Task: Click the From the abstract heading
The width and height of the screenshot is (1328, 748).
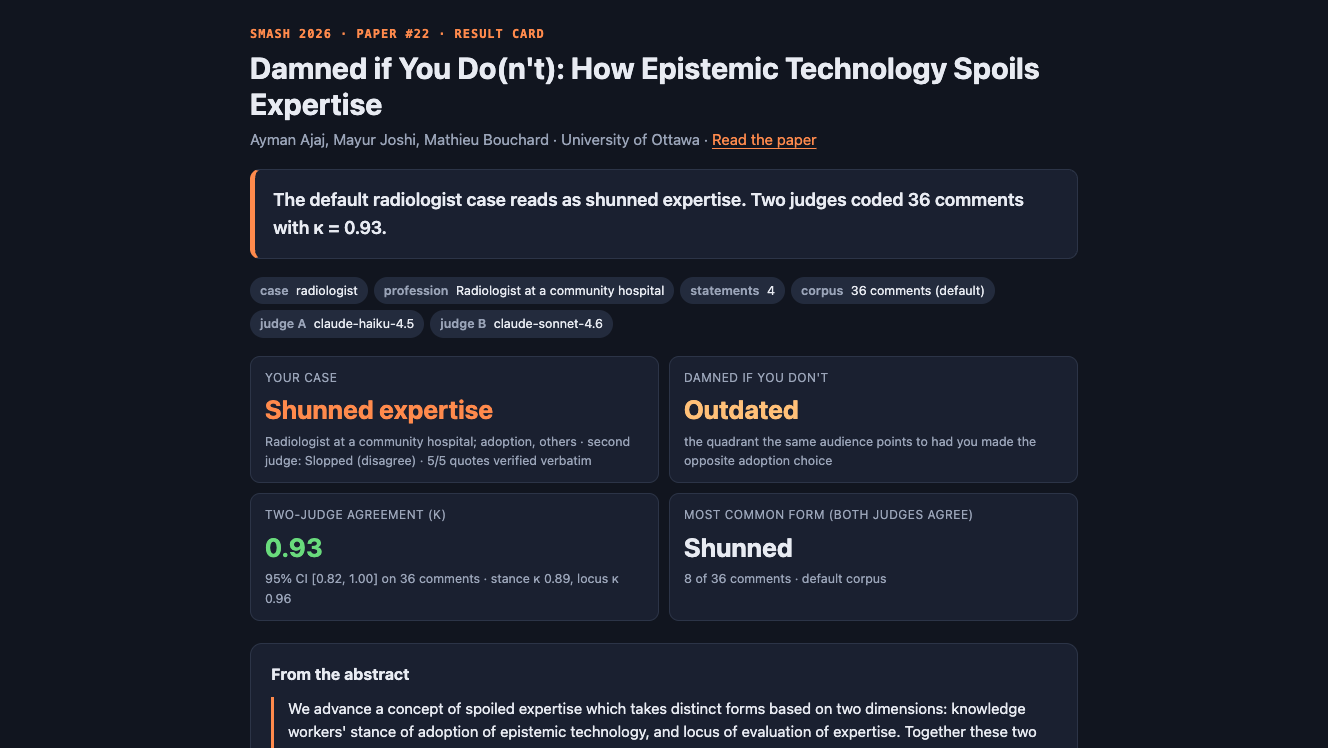Action: (340, 674)
